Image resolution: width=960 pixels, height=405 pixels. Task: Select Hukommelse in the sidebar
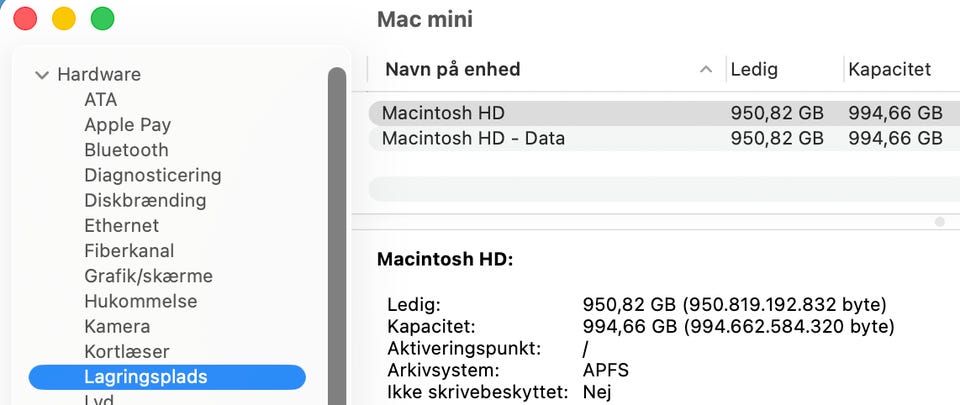[140, 301]
